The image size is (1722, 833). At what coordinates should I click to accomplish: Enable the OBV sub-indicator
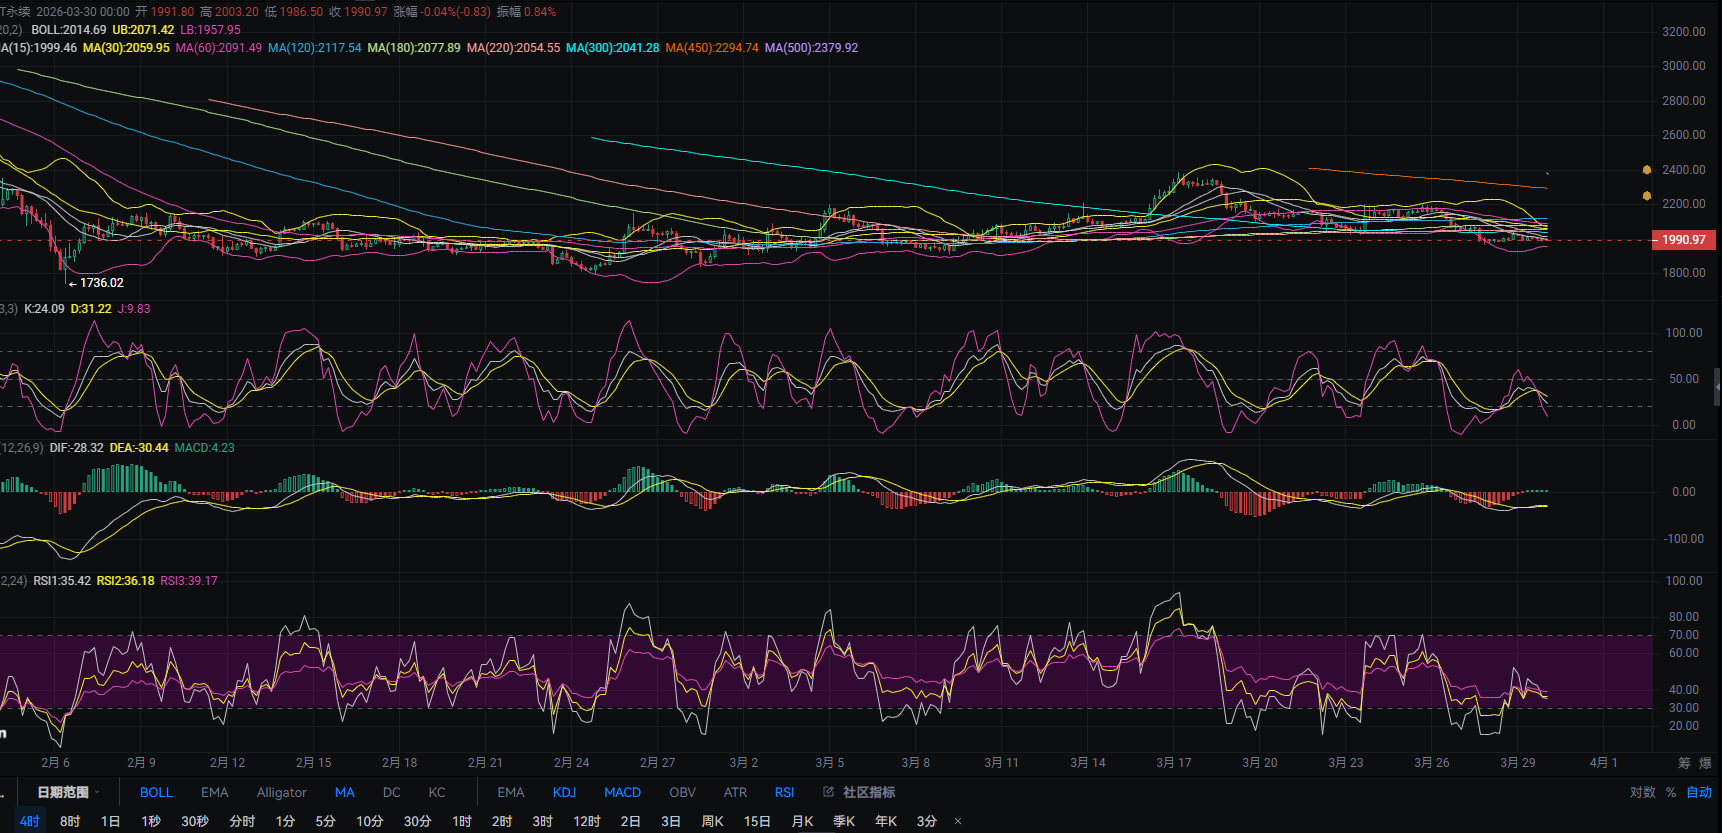(682, 792)
